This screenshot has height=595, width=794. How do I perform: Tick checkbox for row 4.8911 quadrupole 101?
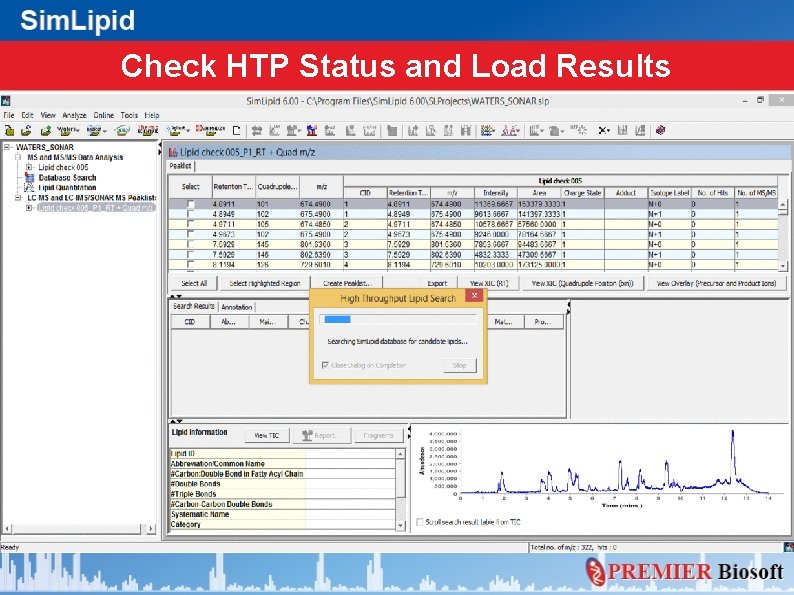(190, 204)
